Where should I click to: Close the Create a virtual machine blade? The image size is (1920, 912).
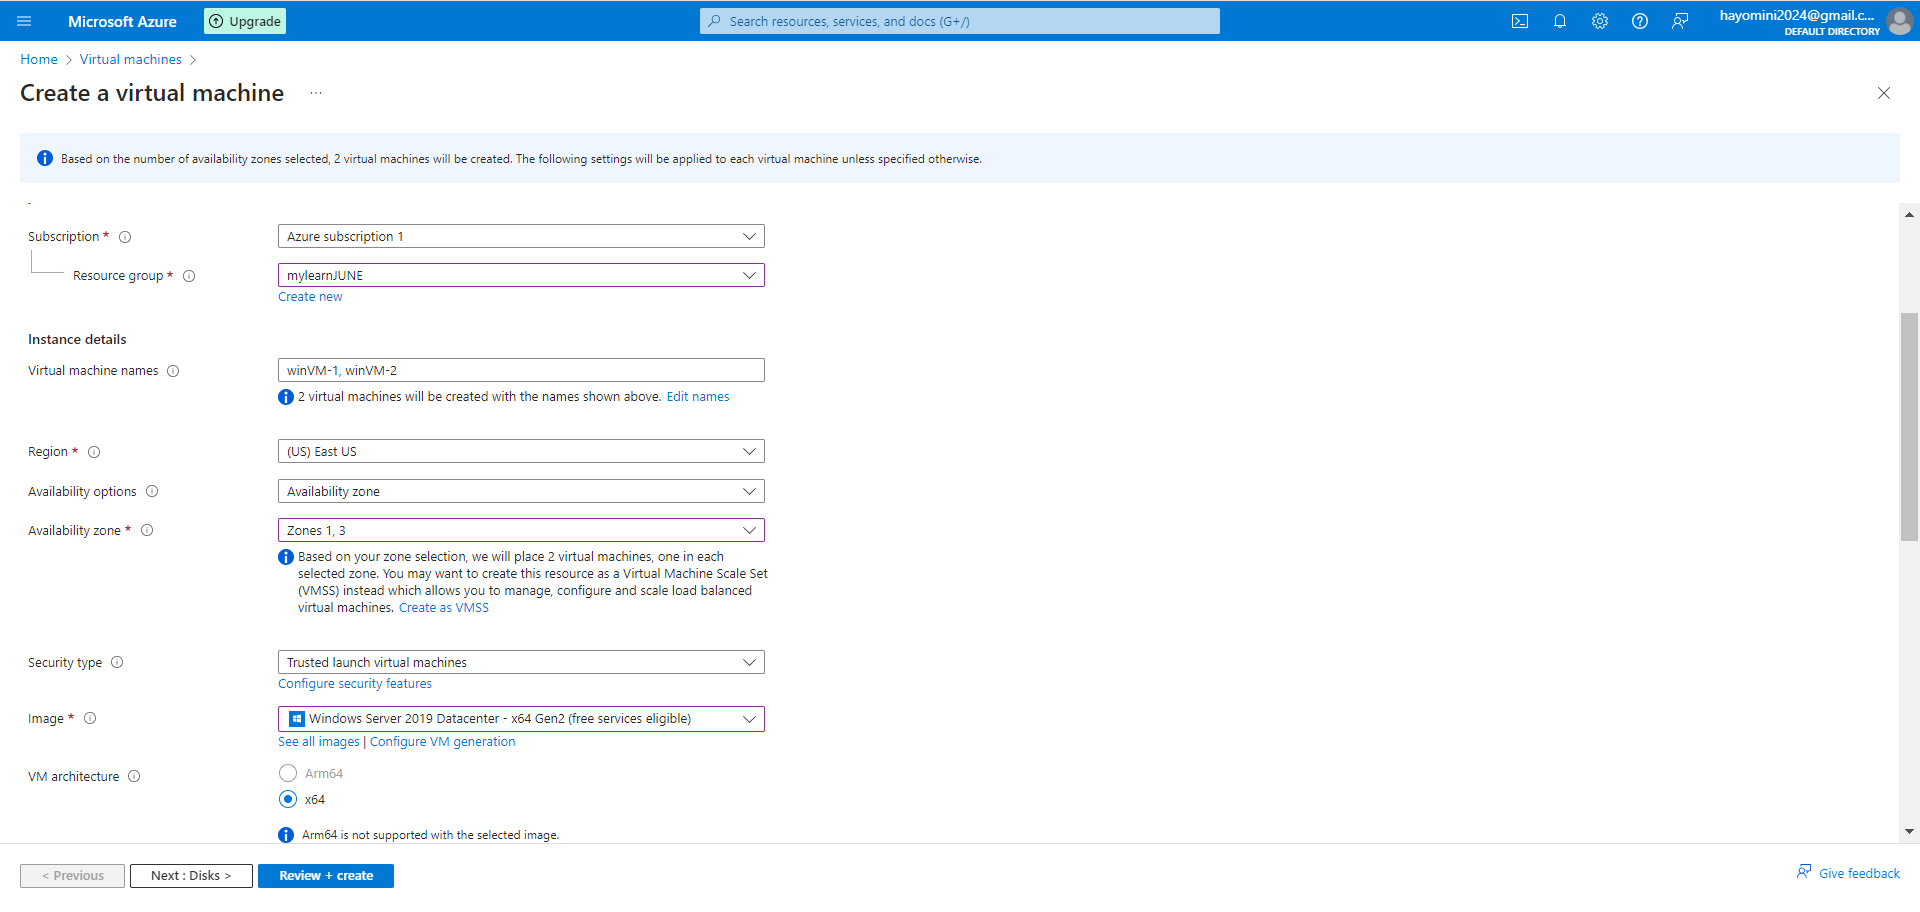(x=1884, y=93)
